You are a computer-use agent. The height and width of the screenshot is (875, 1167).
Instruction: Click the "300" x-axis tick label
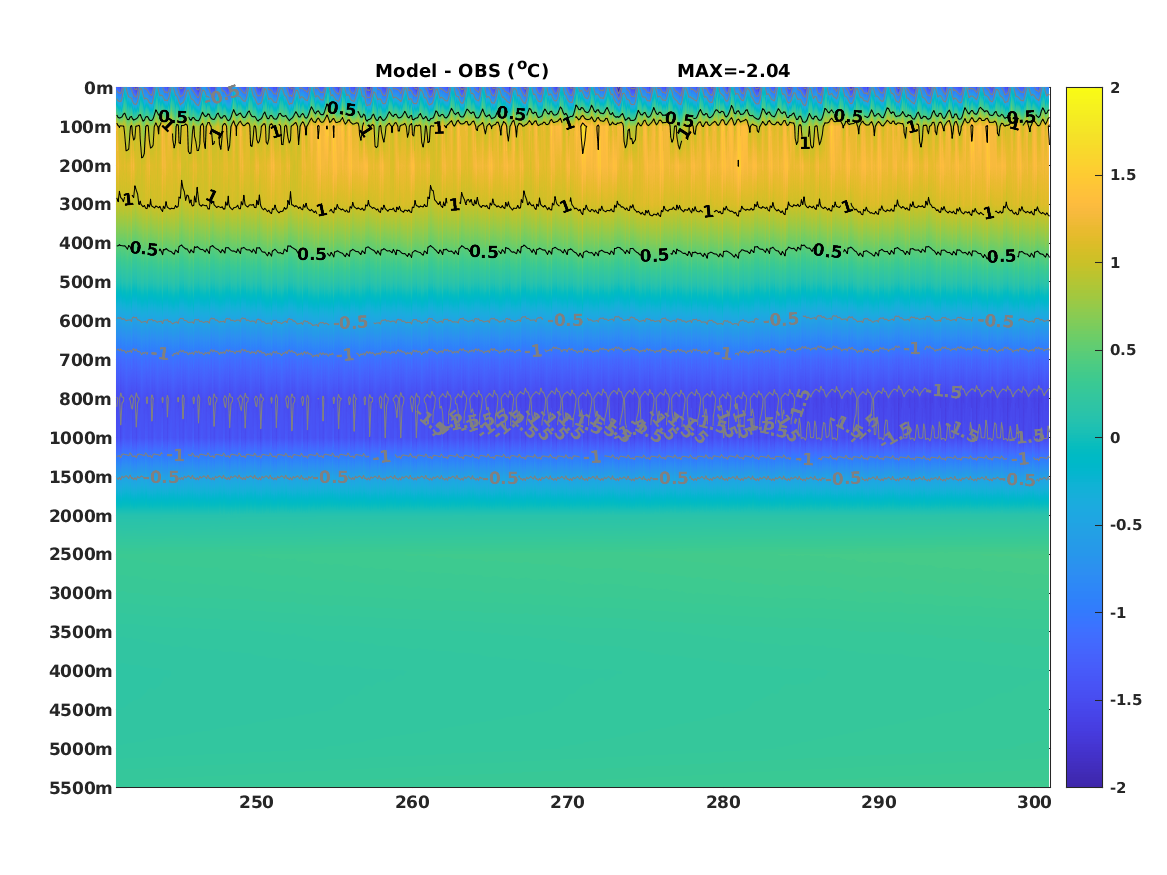pos(1035,802)
